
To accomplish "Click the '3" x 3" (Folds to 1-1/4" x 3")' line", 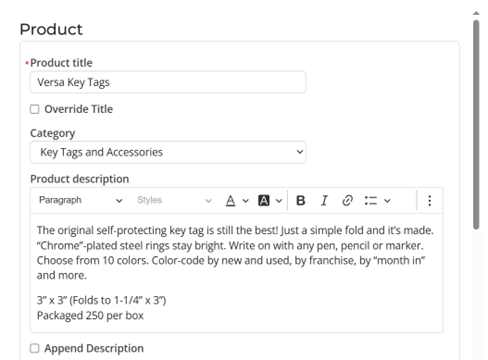I will [x=101, y=300].
